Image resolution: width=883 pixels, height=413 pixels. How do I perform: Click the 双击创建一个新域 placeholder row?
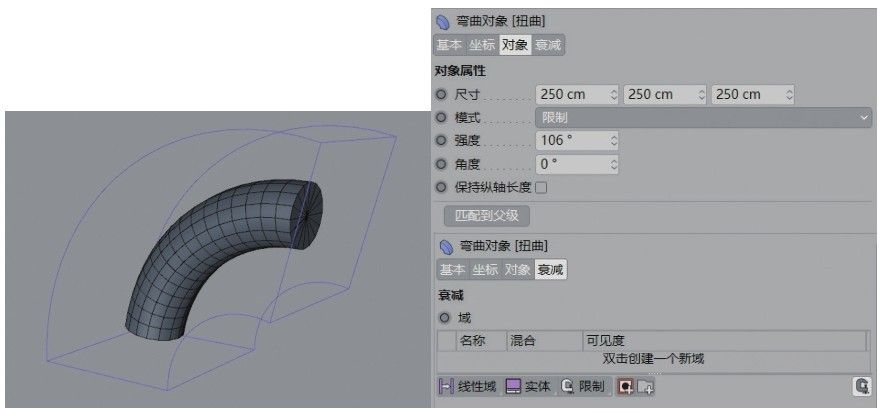point(653,359)
